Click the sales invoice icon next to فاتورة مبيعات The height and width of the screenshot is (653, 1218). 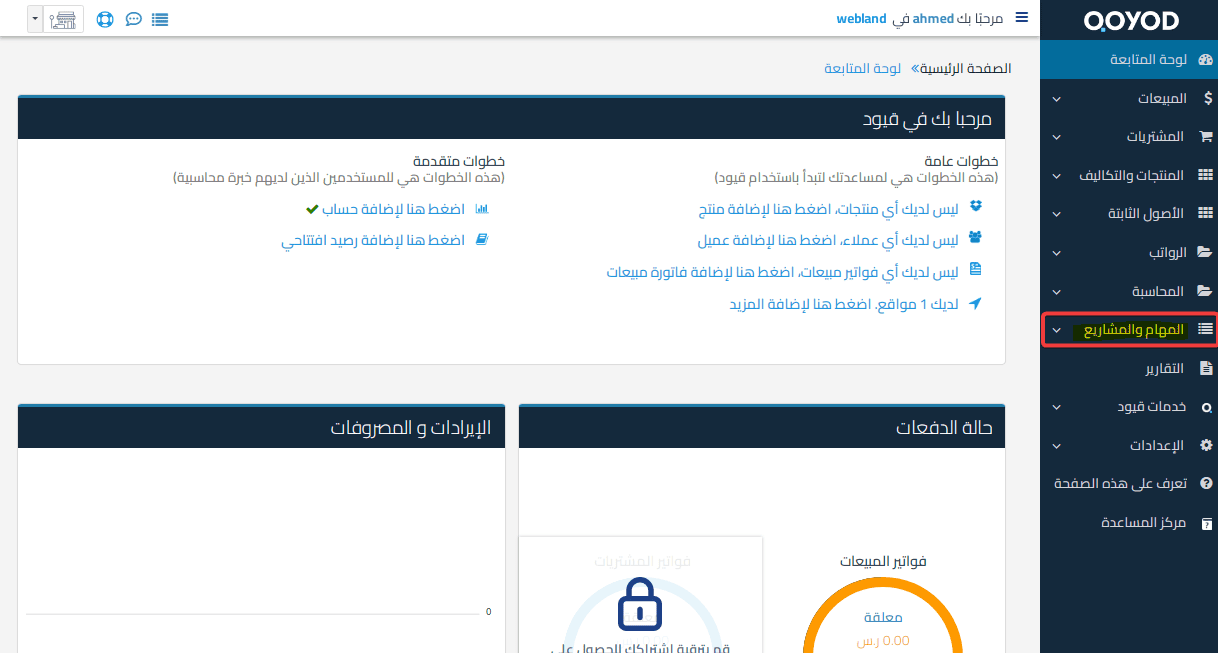974,270
